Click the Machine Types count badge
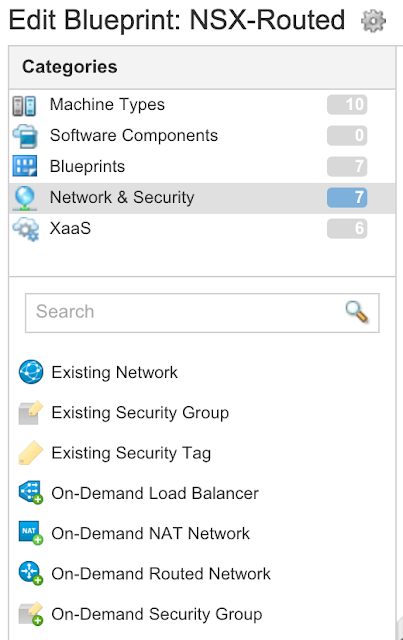This screenshot has height=640, width=403. [347, 104]
